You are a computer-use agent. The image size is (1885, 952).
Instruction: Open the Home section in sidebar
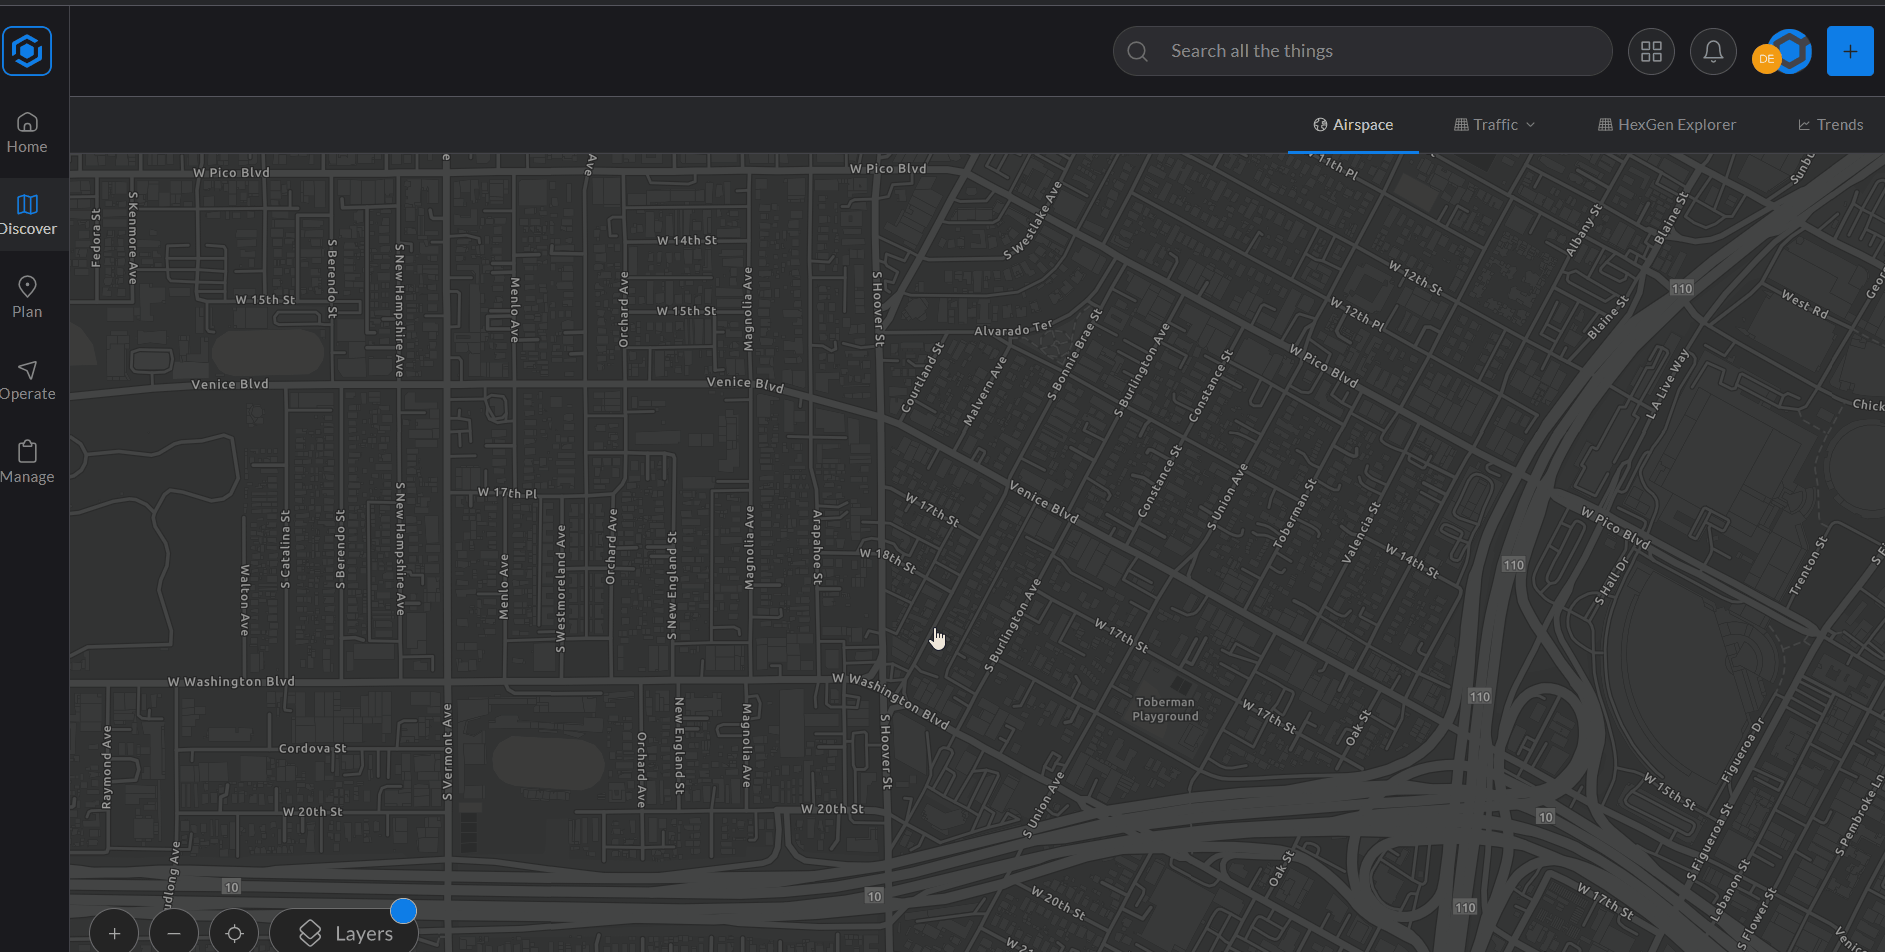click(27, 133)
